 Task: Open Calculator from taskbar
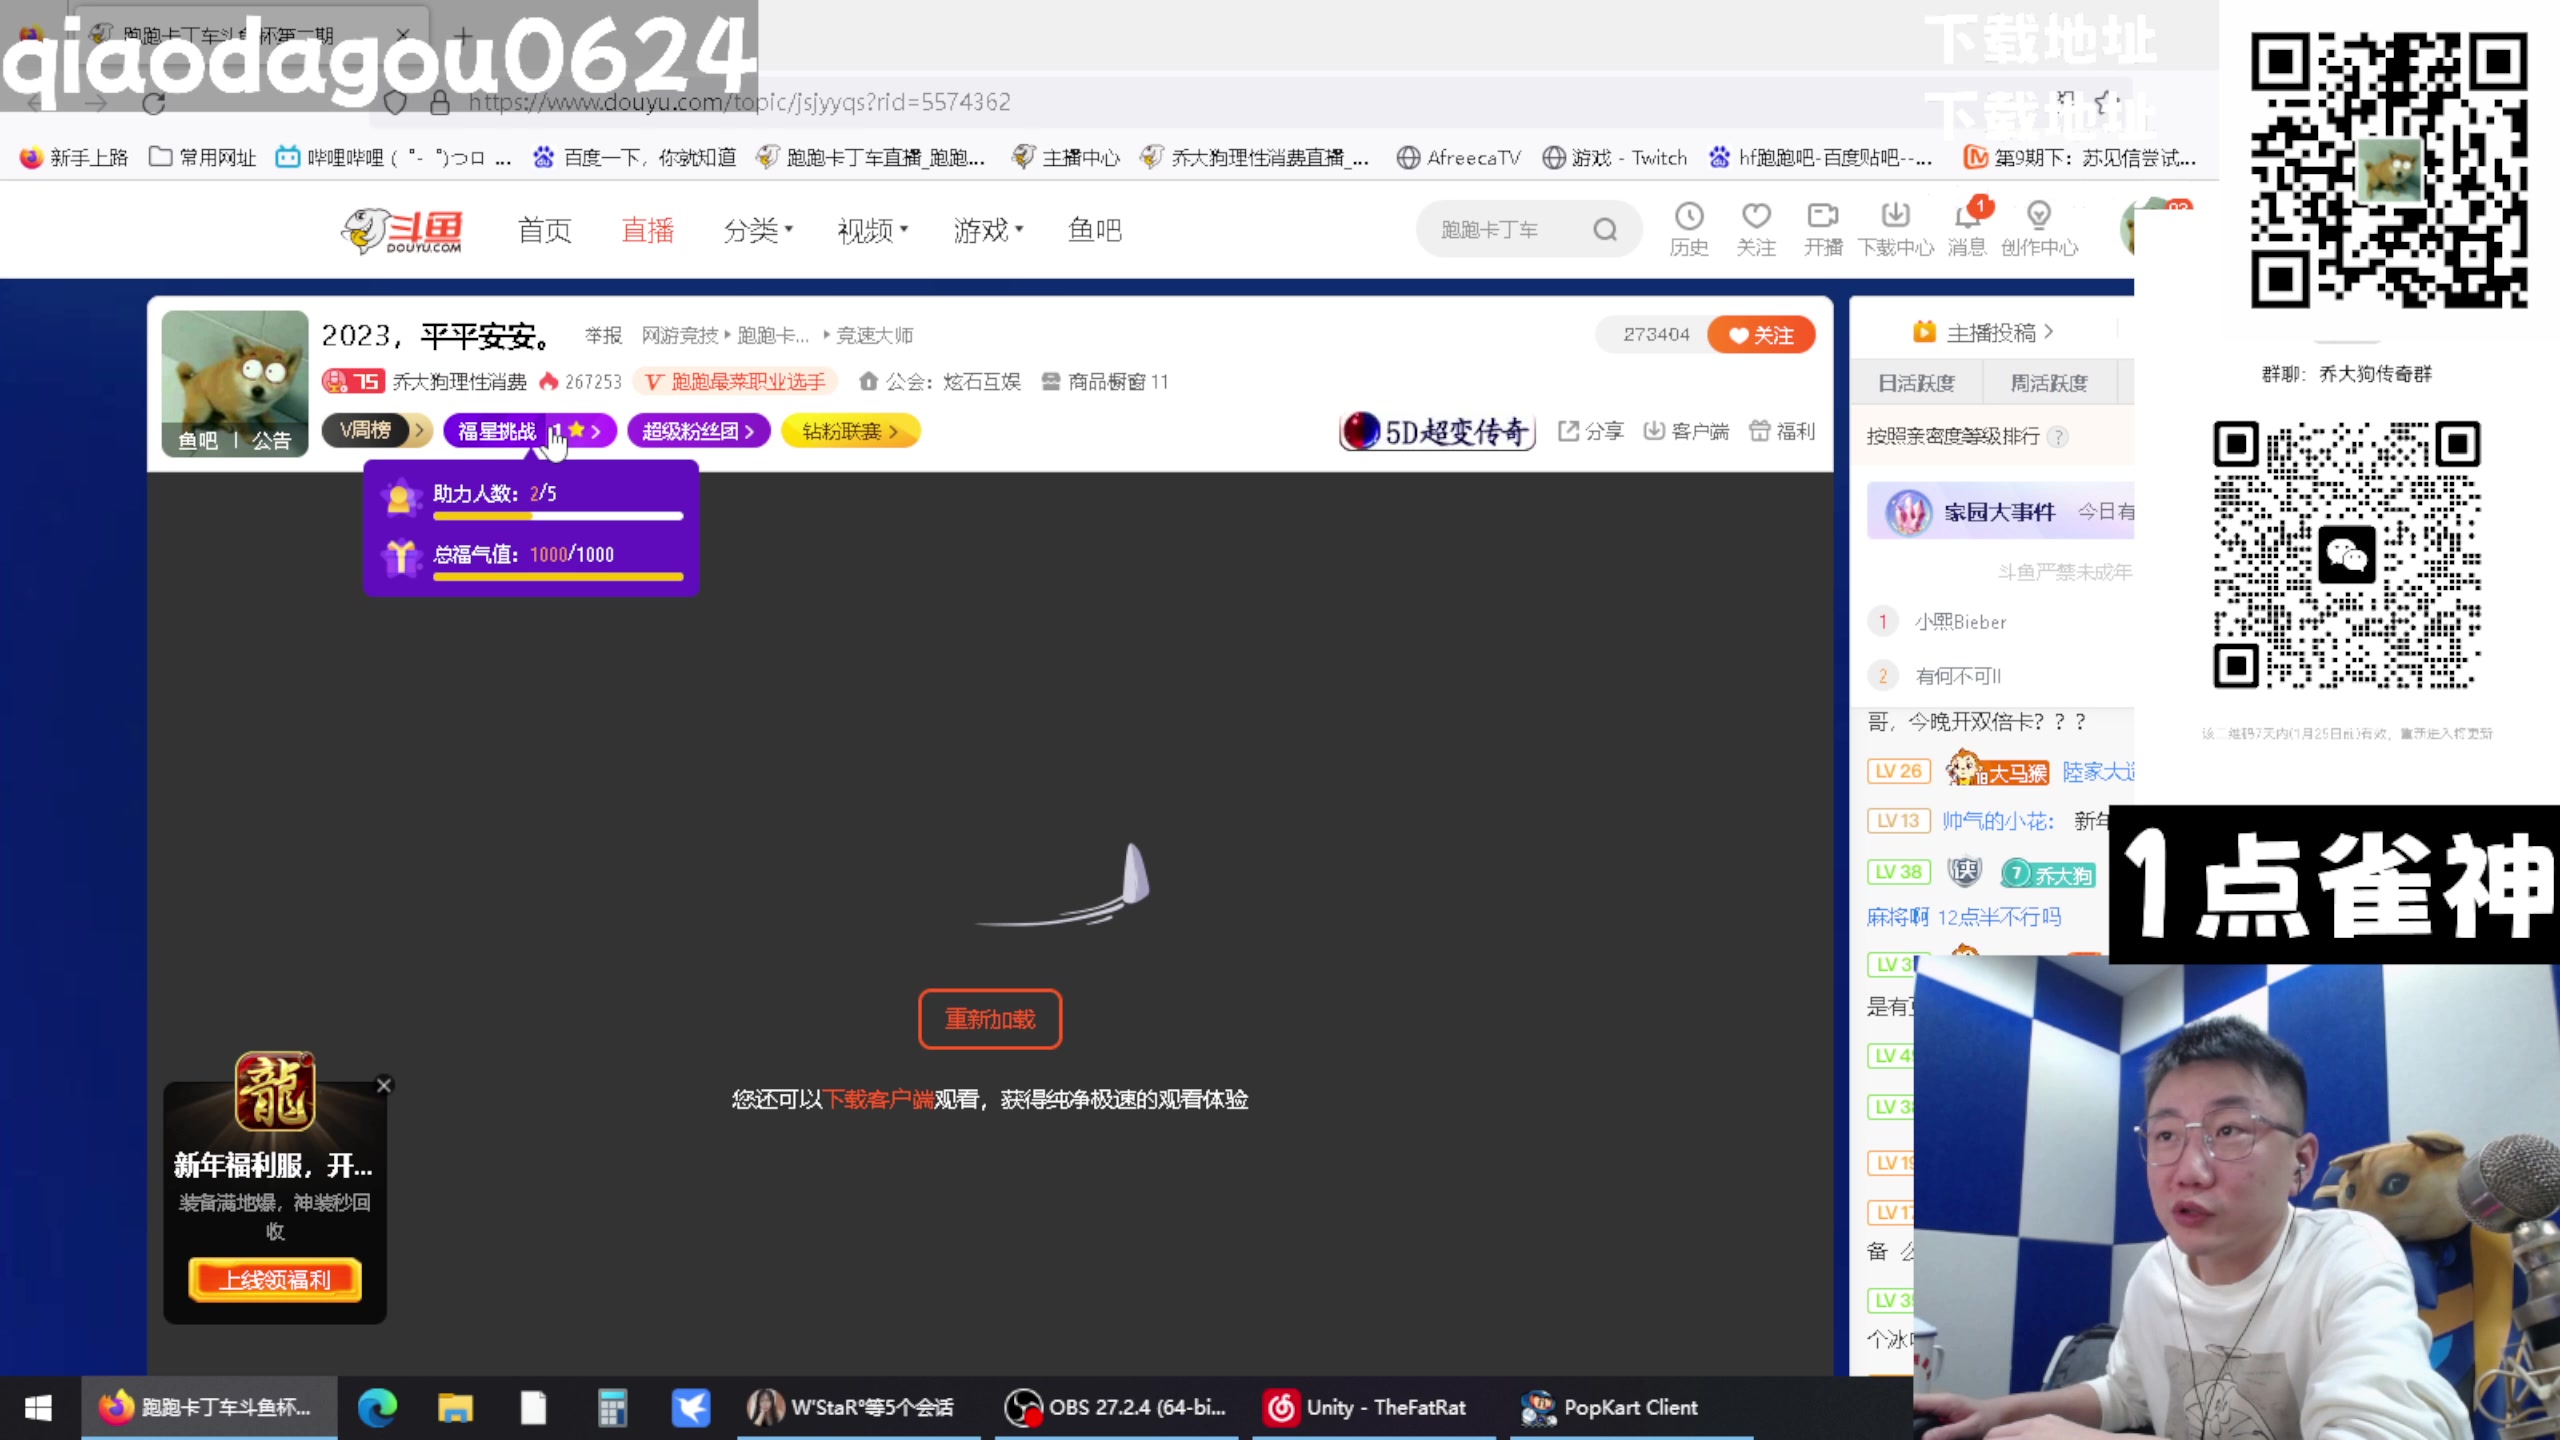[612, 1408]
